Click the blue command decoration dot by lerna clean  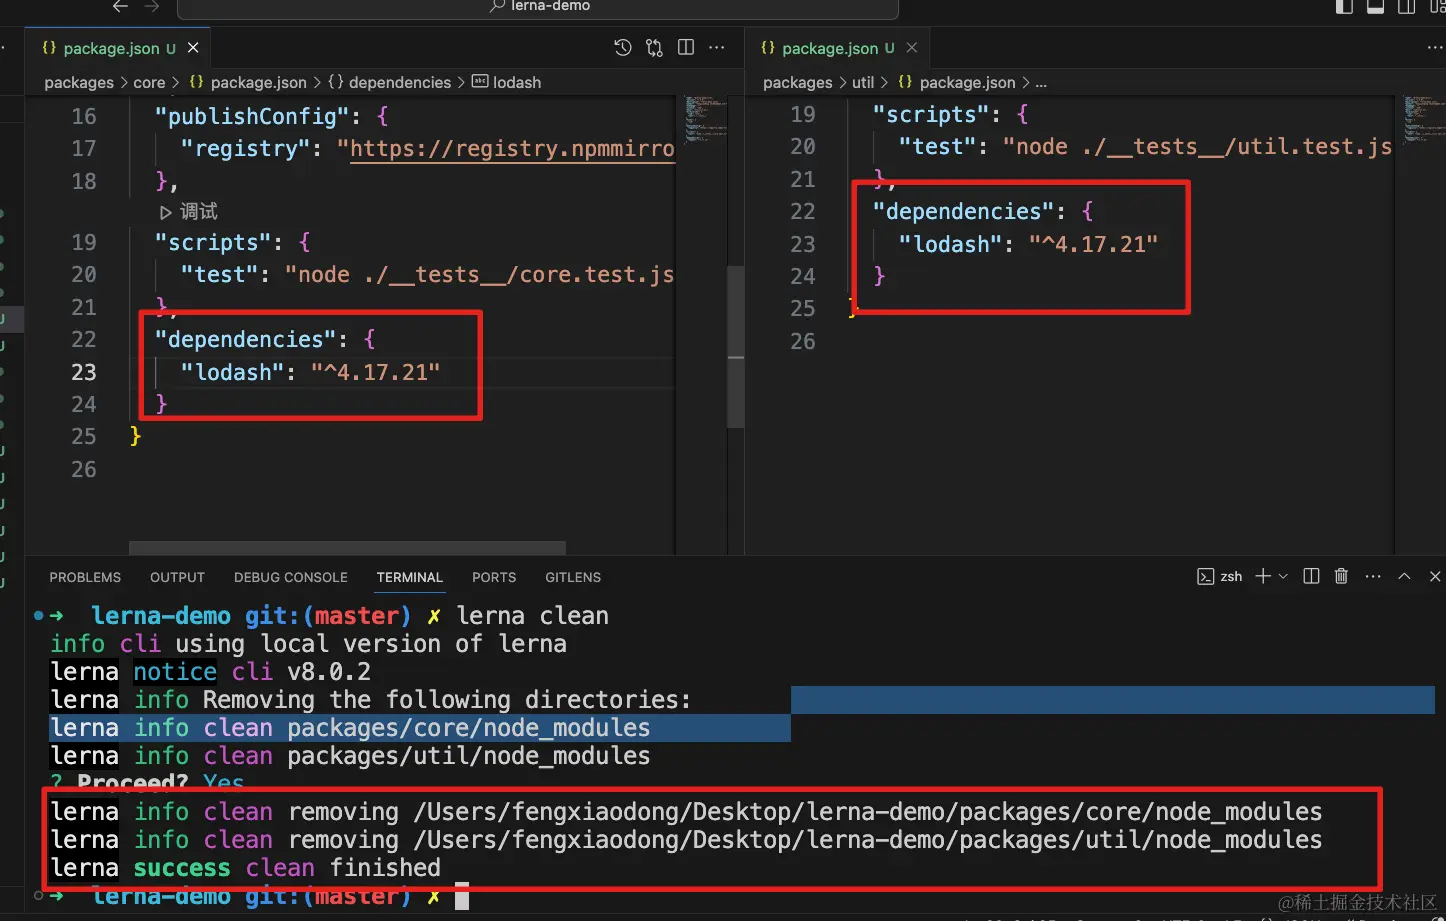pyautogui.click(x=38, y=616)
